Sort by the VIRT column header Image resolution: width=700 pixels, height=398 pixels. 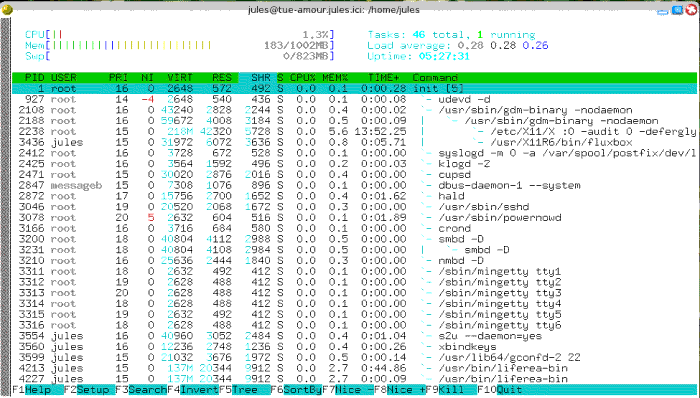pyautogui.click(x=180, y=78)
